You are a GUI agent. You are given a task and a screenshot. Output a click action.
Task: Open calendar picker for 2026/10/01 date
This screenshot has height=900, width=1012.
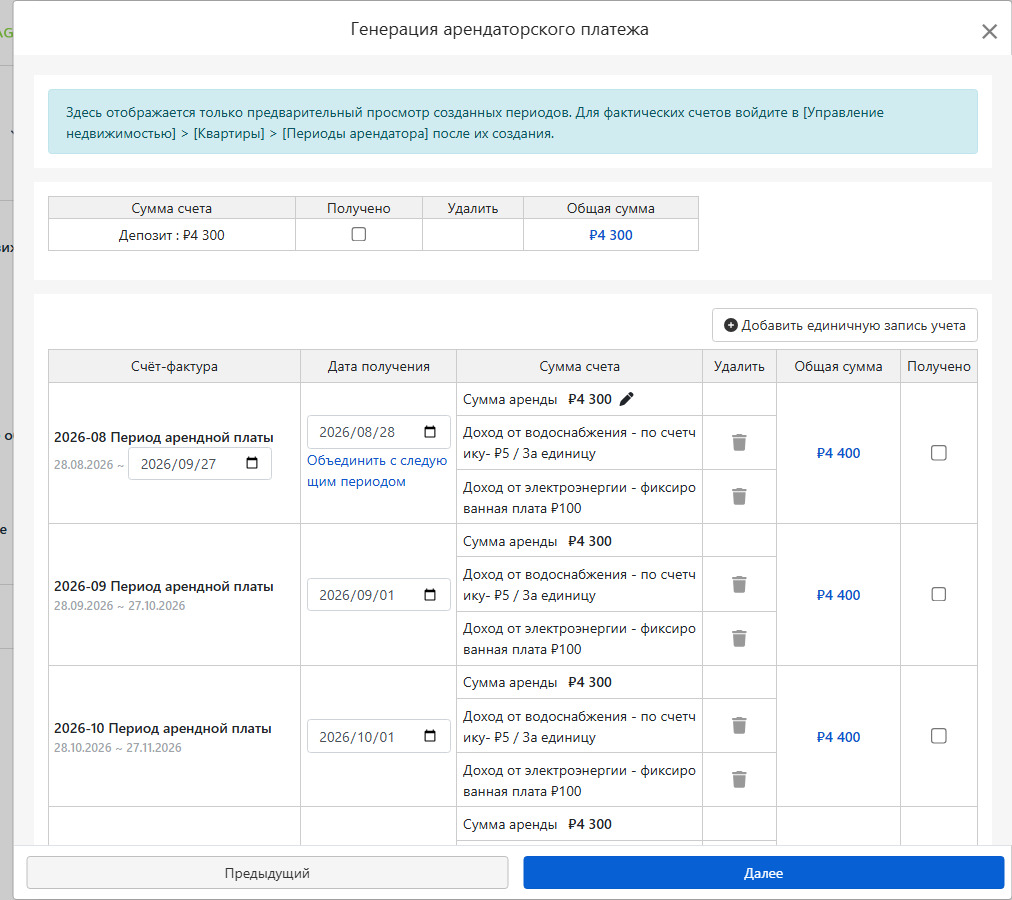tap(430, 736)
